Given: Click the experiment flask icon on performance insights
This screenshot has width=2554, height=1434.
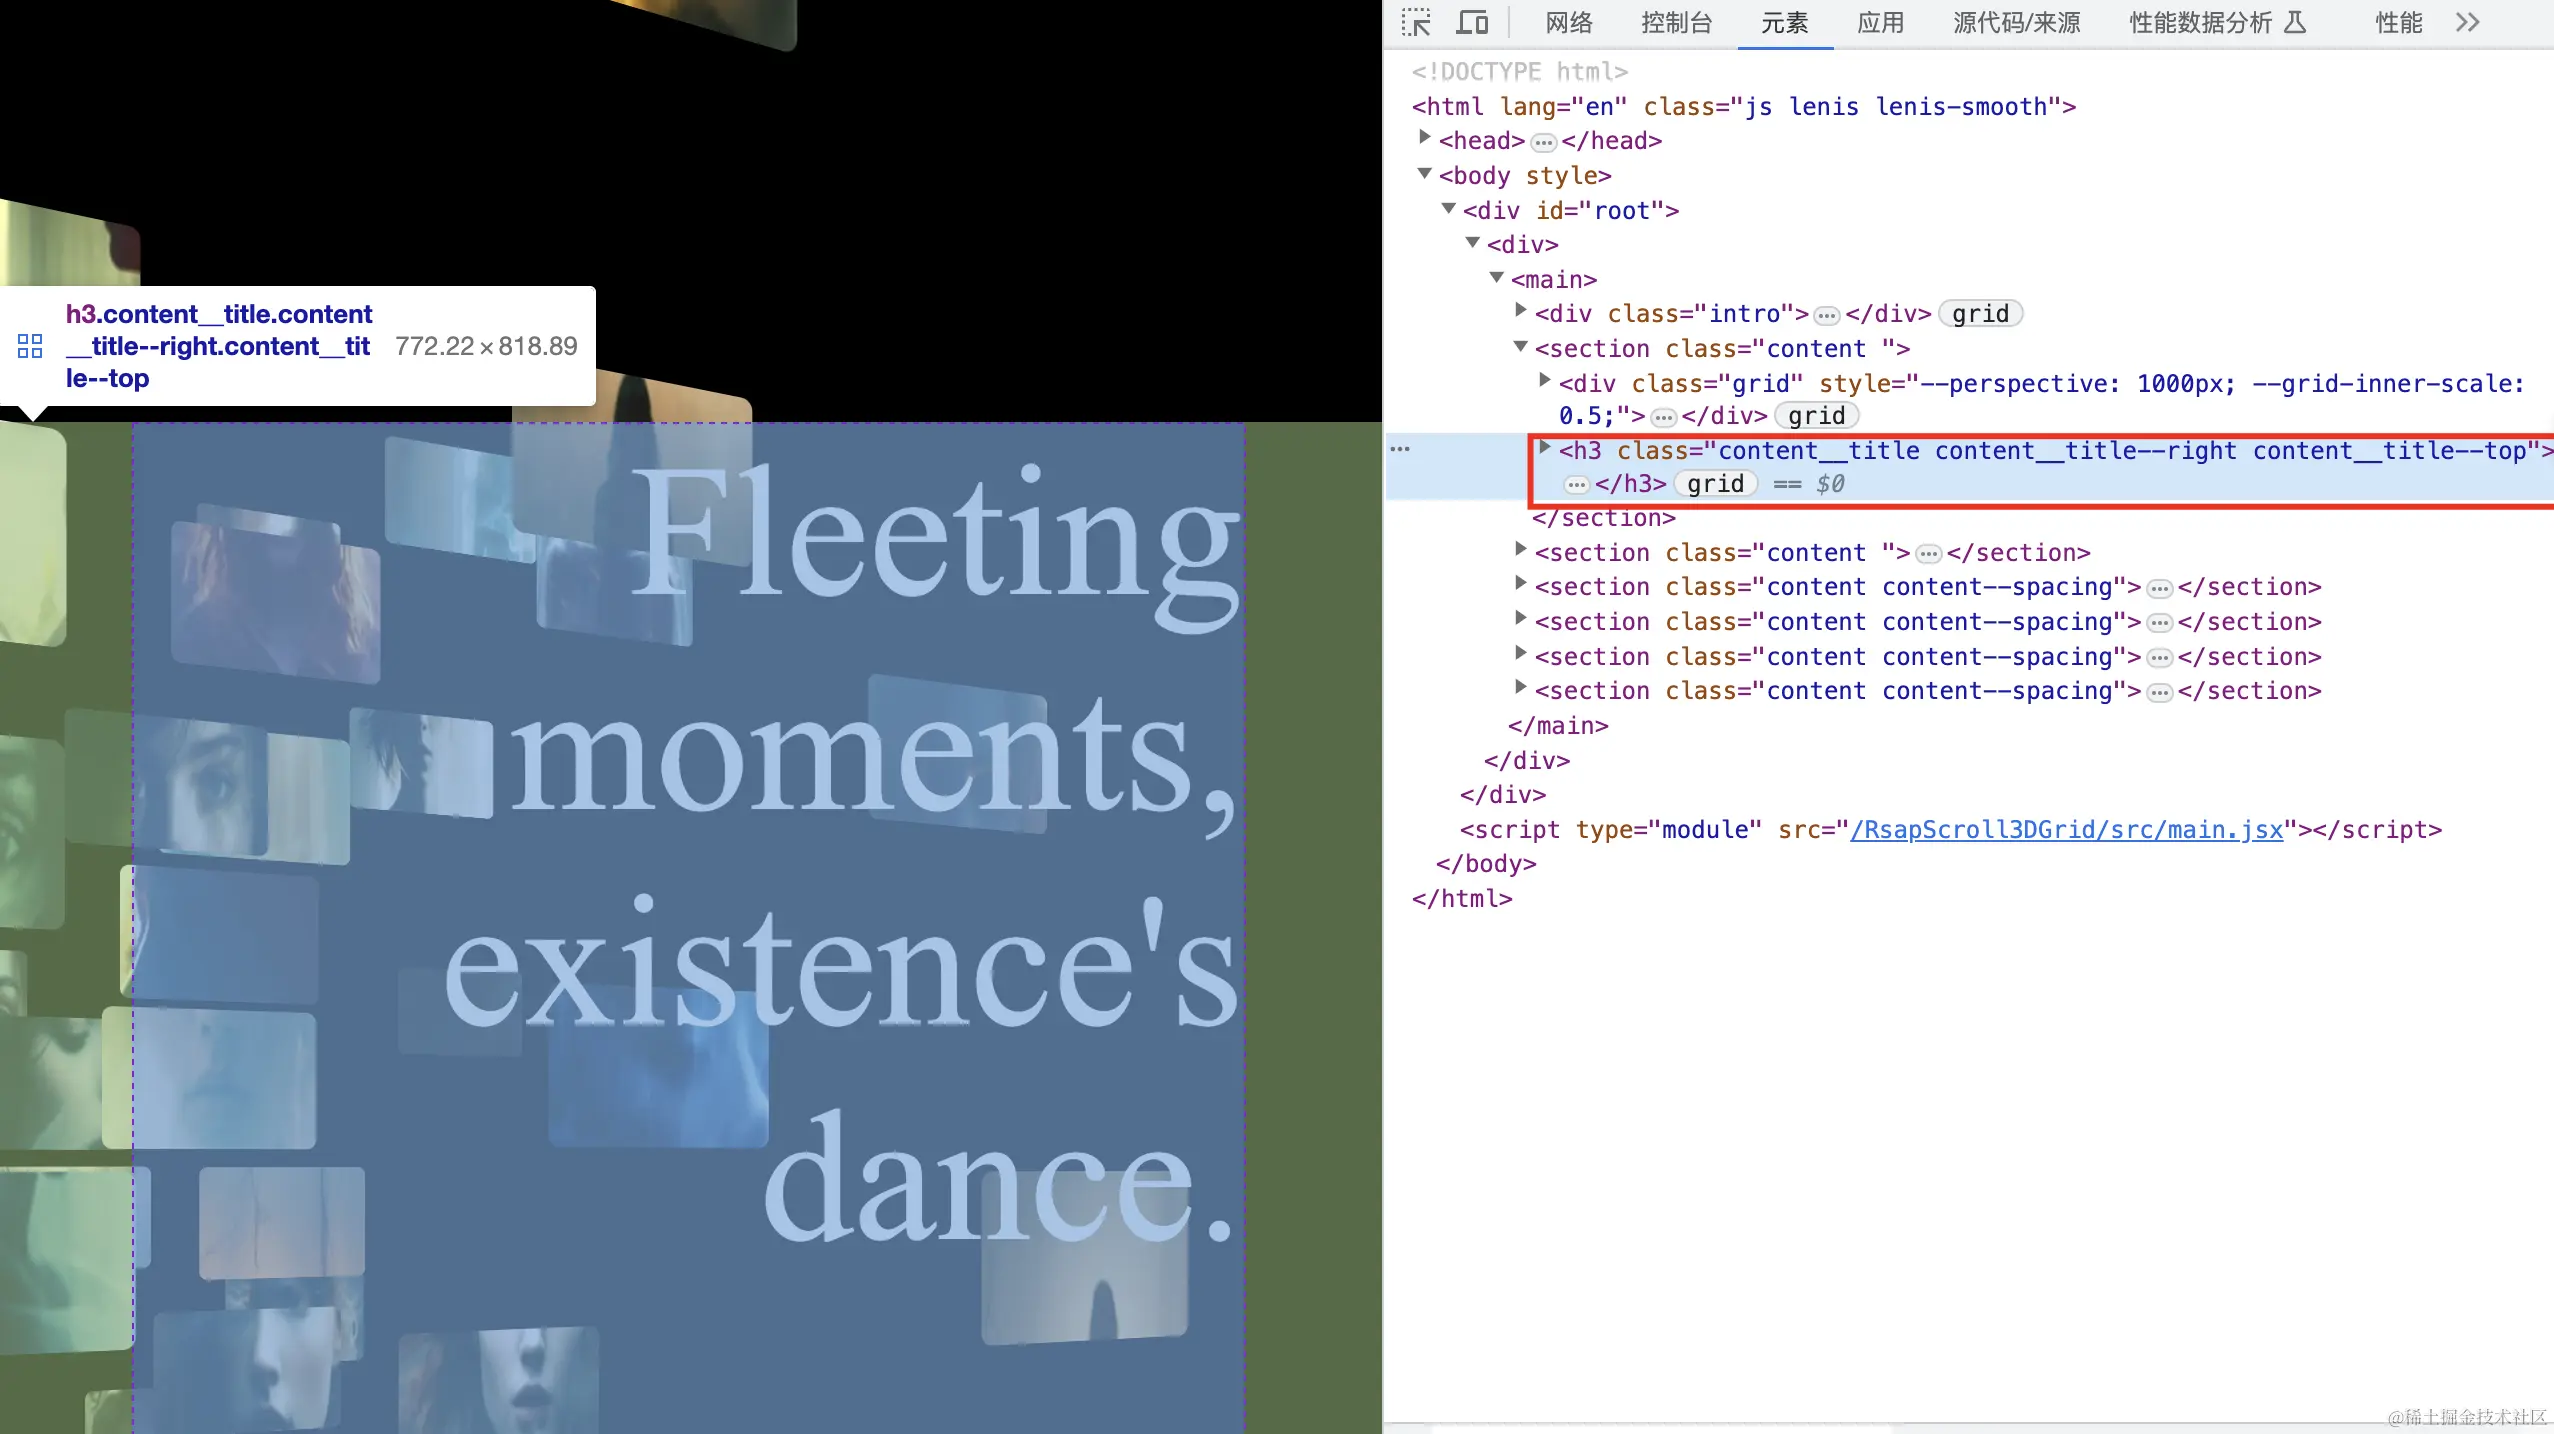Looking at the screenshot, I should 2296,22.
